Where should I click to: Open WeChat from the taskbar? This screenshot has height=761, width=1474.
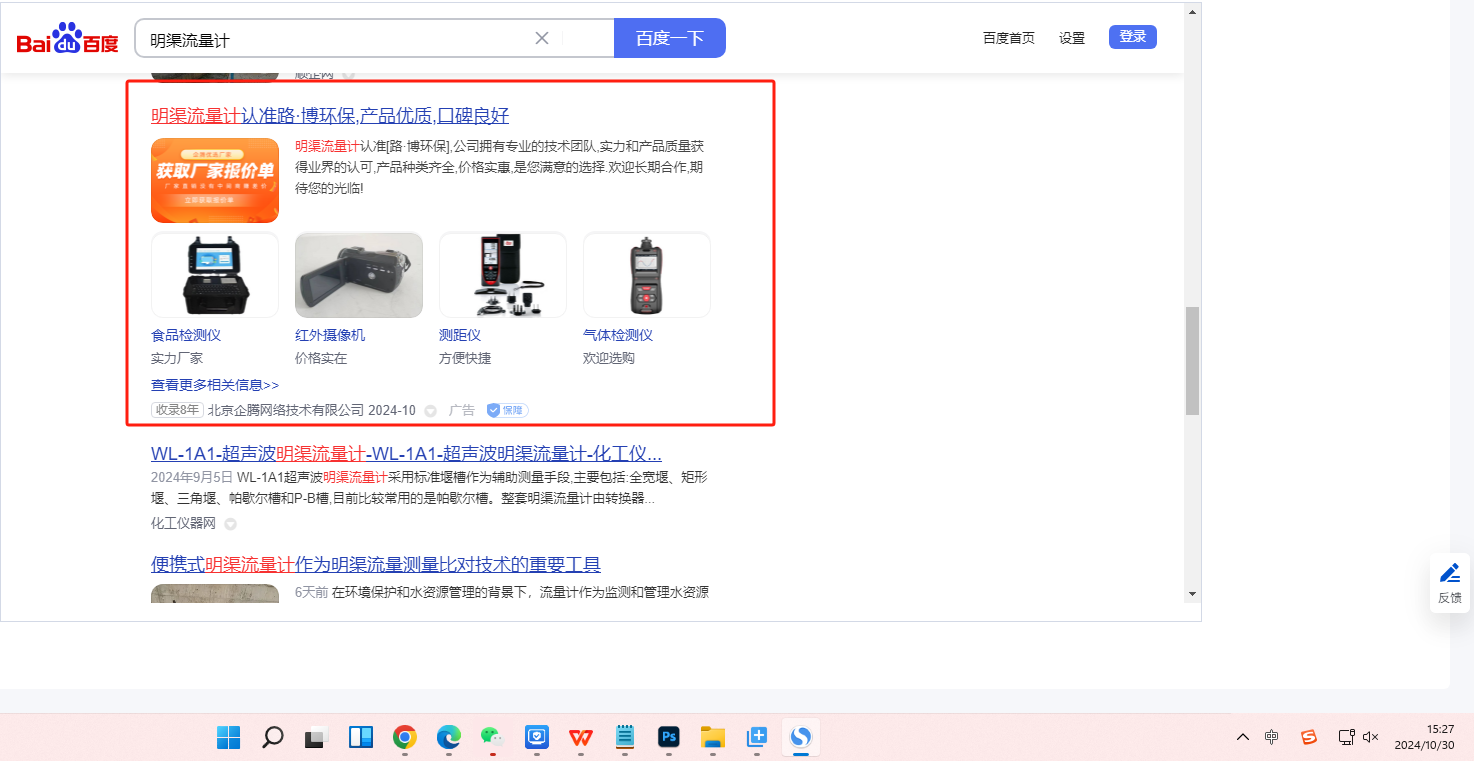(x=492, y=738)
